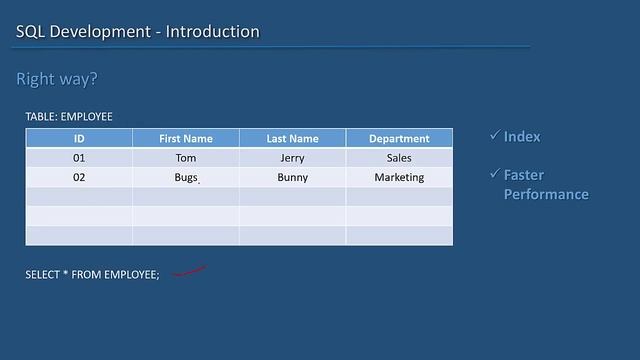Click the 'Bugs' first name cell

(x=186, y=177)
